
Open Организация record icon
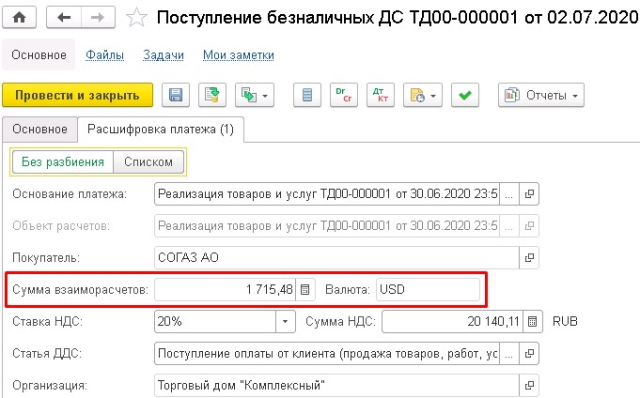529,385
